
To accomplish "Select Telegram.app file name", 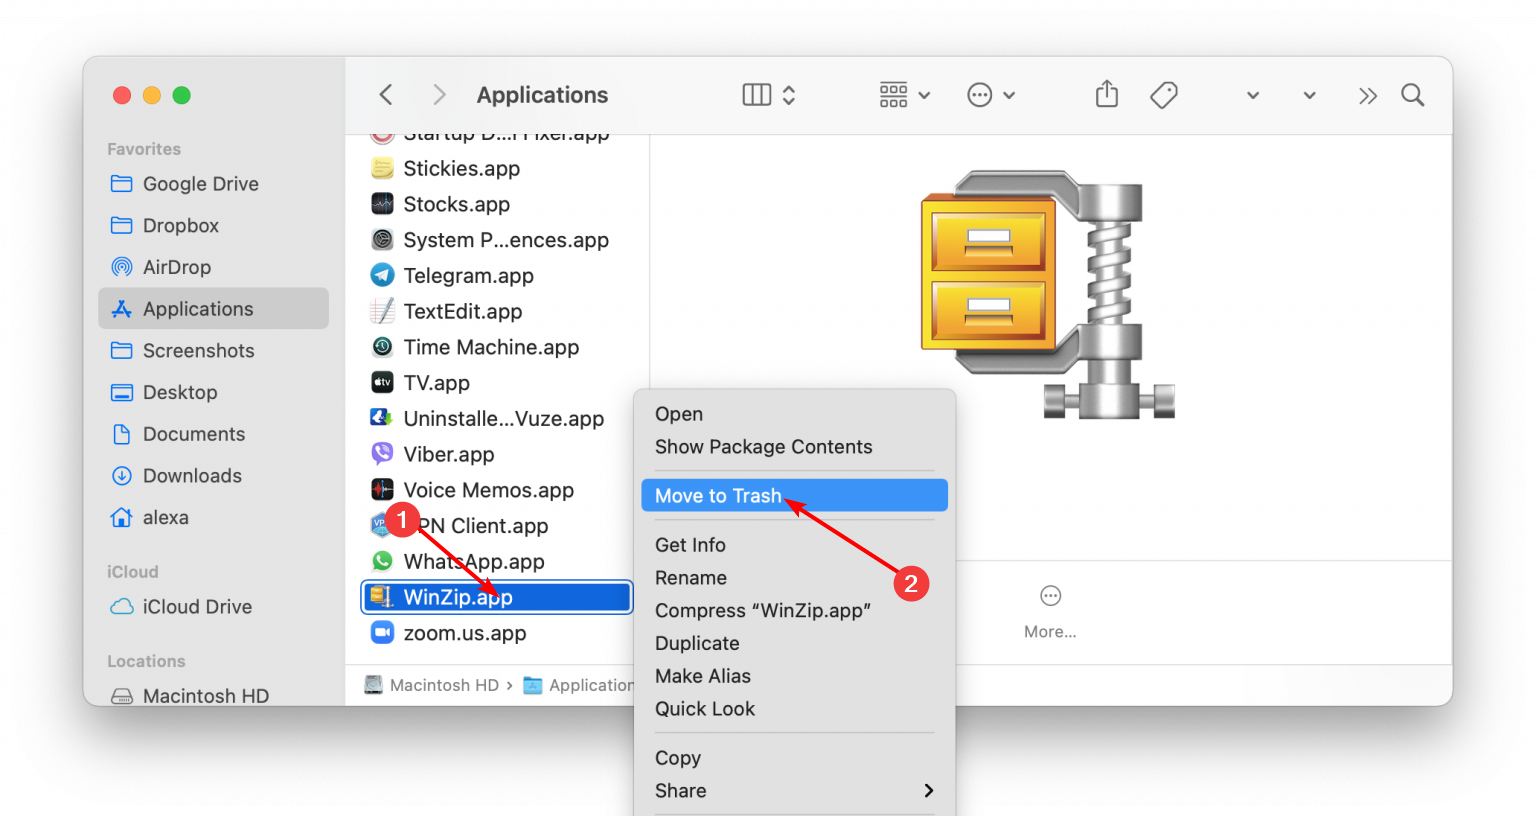I will click(x=468, y=276).
